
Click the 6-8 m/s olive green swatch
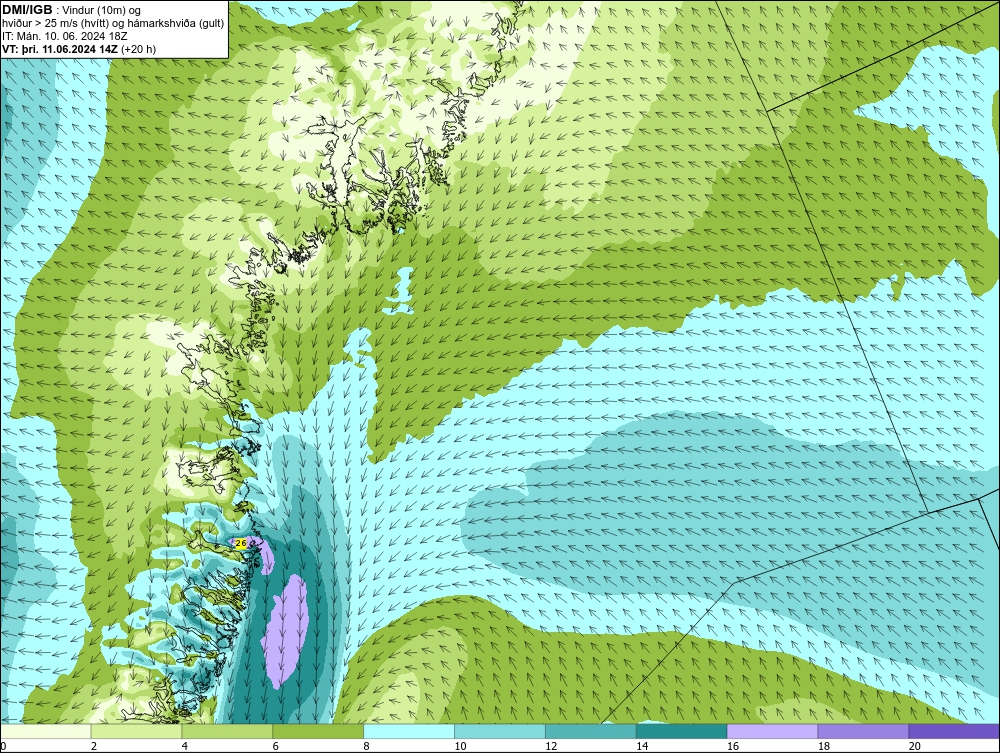coord(318,731)
